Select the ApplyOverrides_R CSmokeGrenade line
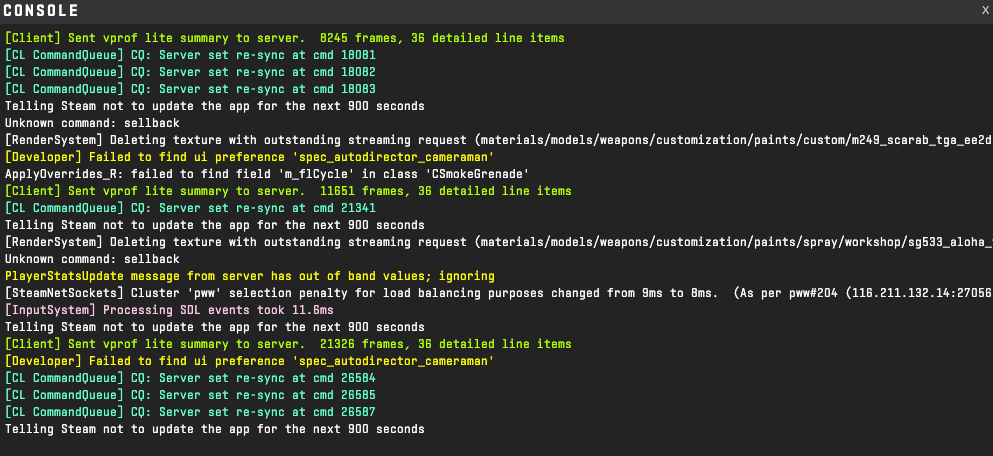 267,174
